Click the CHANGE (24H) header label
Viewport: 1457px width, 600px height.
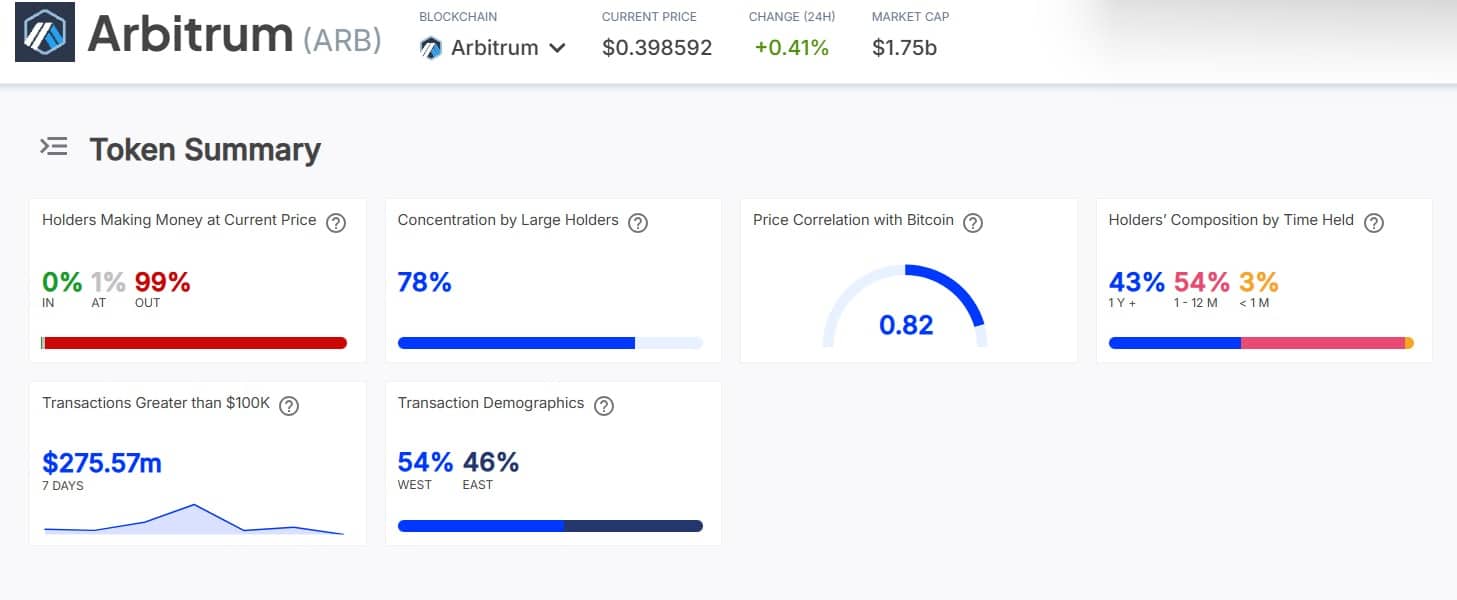click(x=792, y=17)
